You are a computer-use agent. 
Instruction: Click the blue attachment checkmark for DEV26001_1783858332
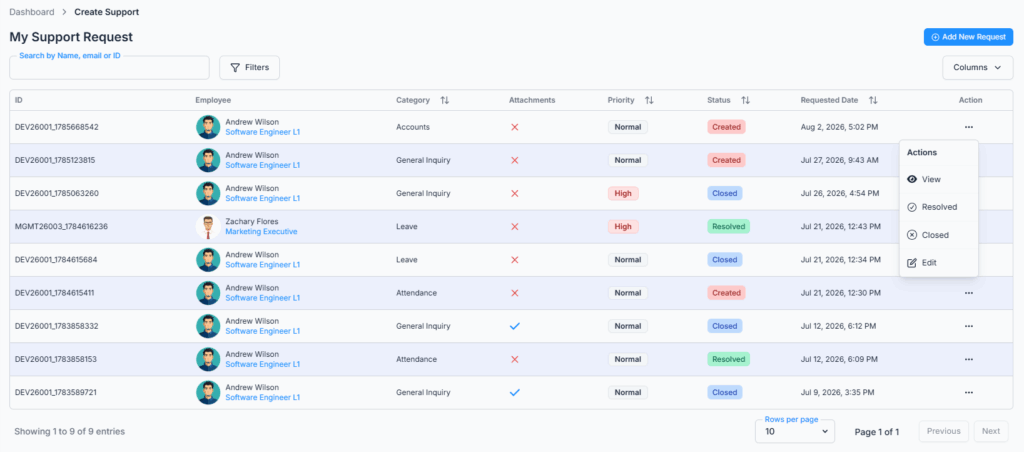(x=515, y=326)
